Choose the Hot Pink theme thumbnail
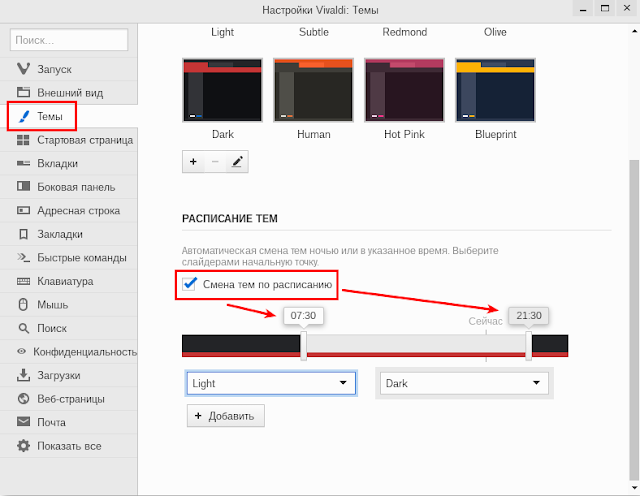The width and height of the screenshot is (640, 496). point(404,90)
